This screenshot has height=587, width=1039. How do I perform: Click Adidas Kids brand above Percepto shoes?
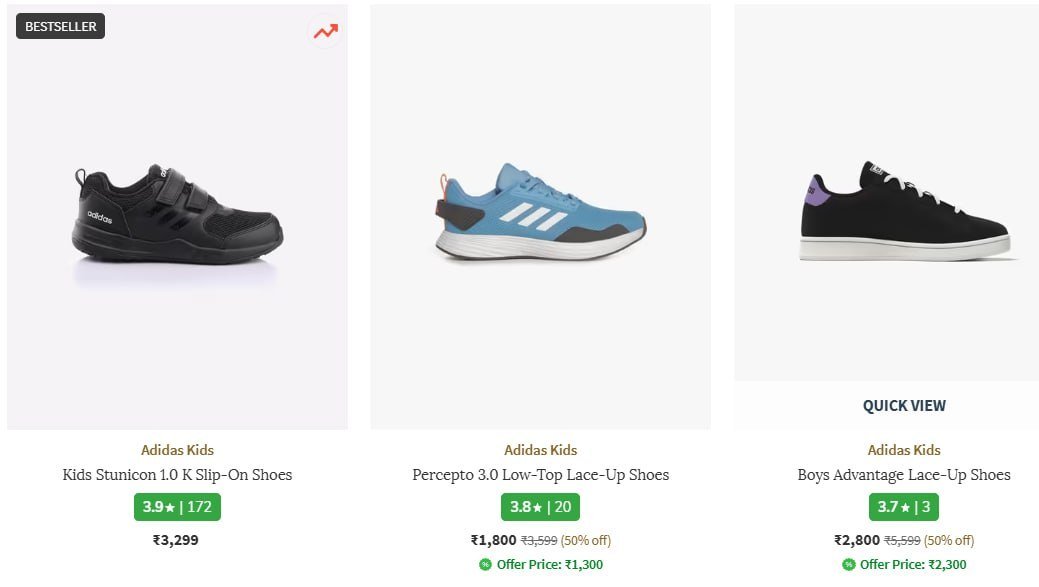[540, 450]
